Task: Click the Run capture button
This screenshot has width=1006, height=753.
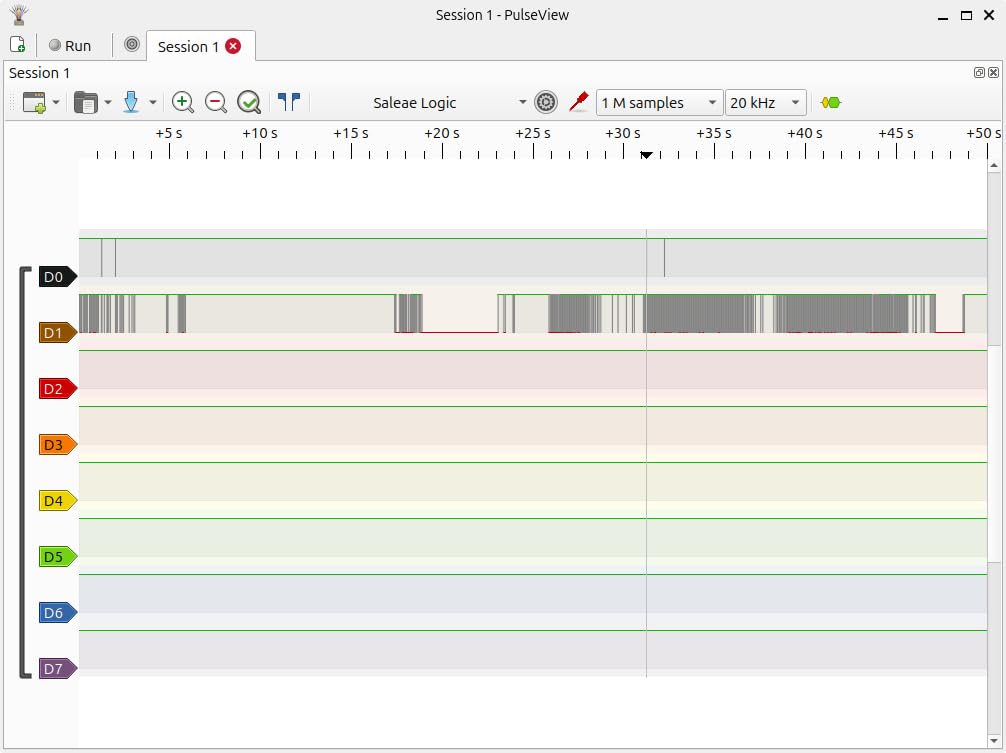Action: [x=71, y=46]
